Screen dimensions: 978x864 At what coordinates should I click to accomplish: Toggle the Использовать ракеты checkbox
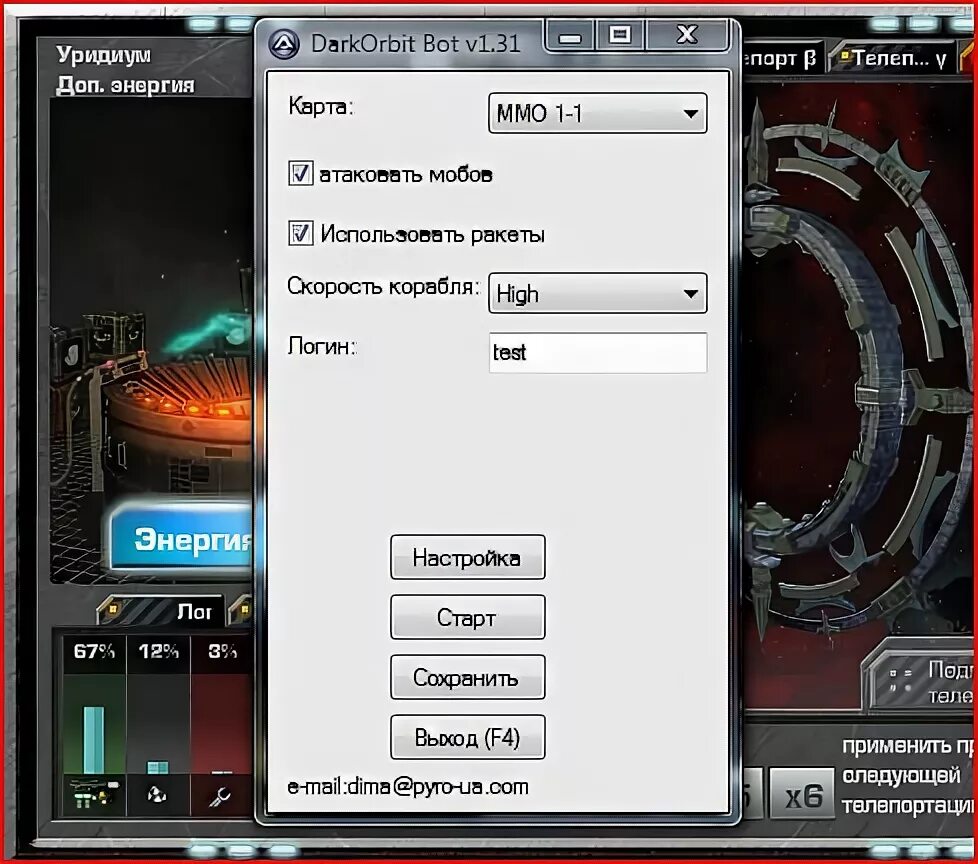[x=300, y=233]
